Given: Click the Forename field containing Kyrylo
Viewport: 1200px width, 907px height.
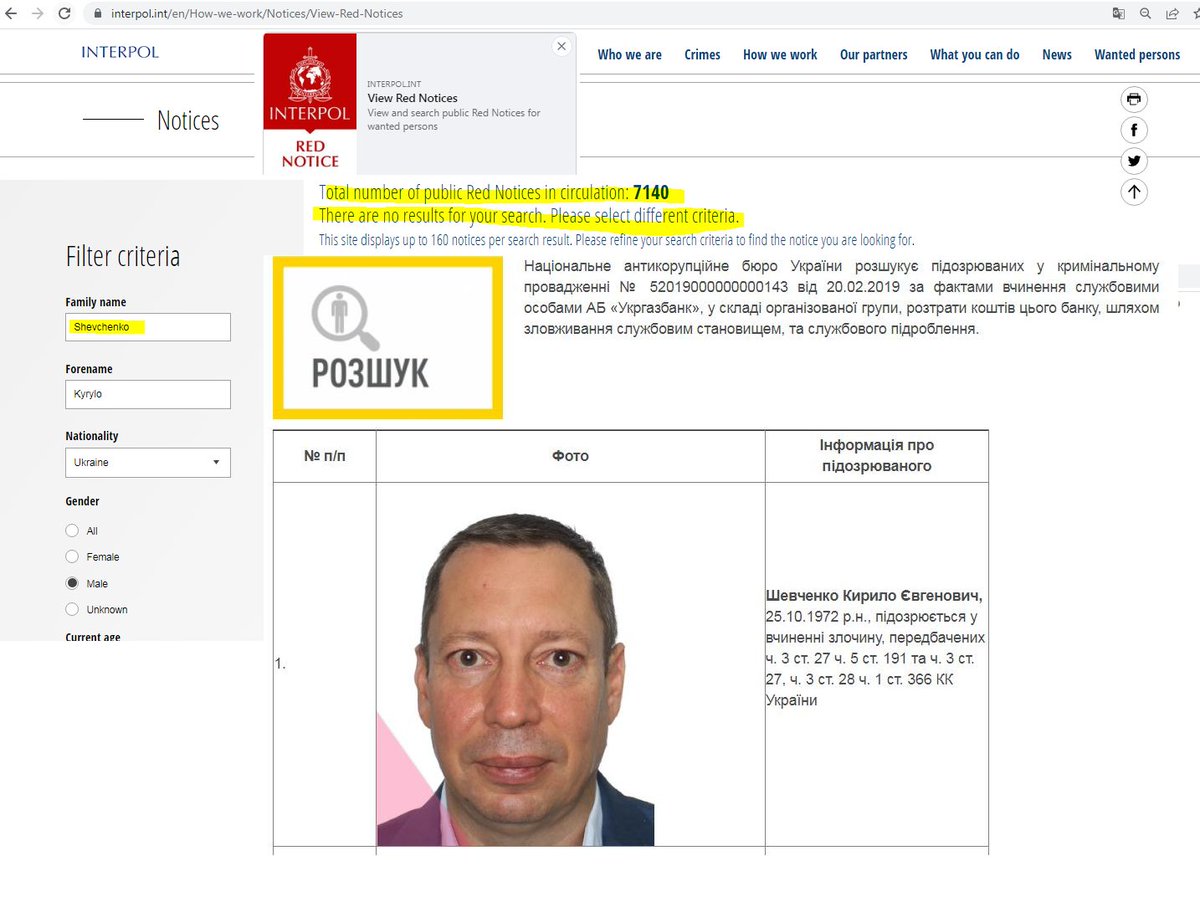Looking at the screenshot, I should pyautogui.click(x=148, y=394).
